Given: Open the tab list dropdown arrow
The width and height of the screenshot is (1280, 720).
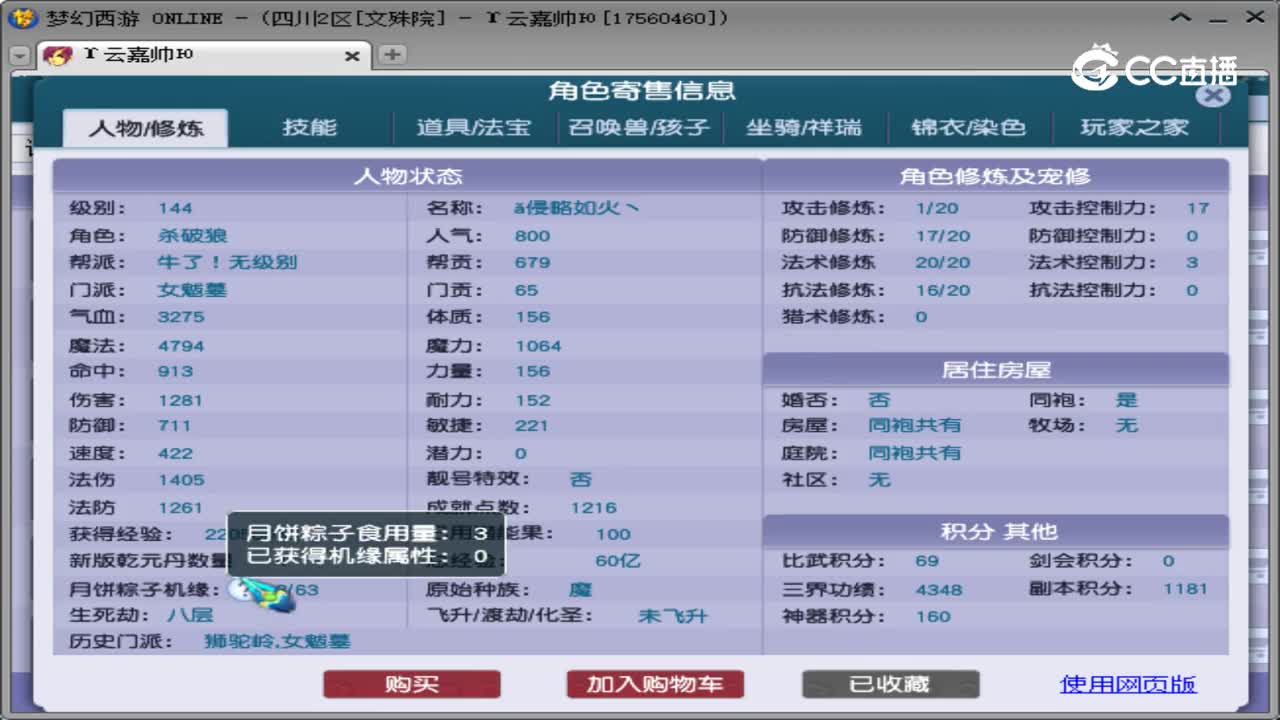Looking at the screenshot, I should point(19,57).
